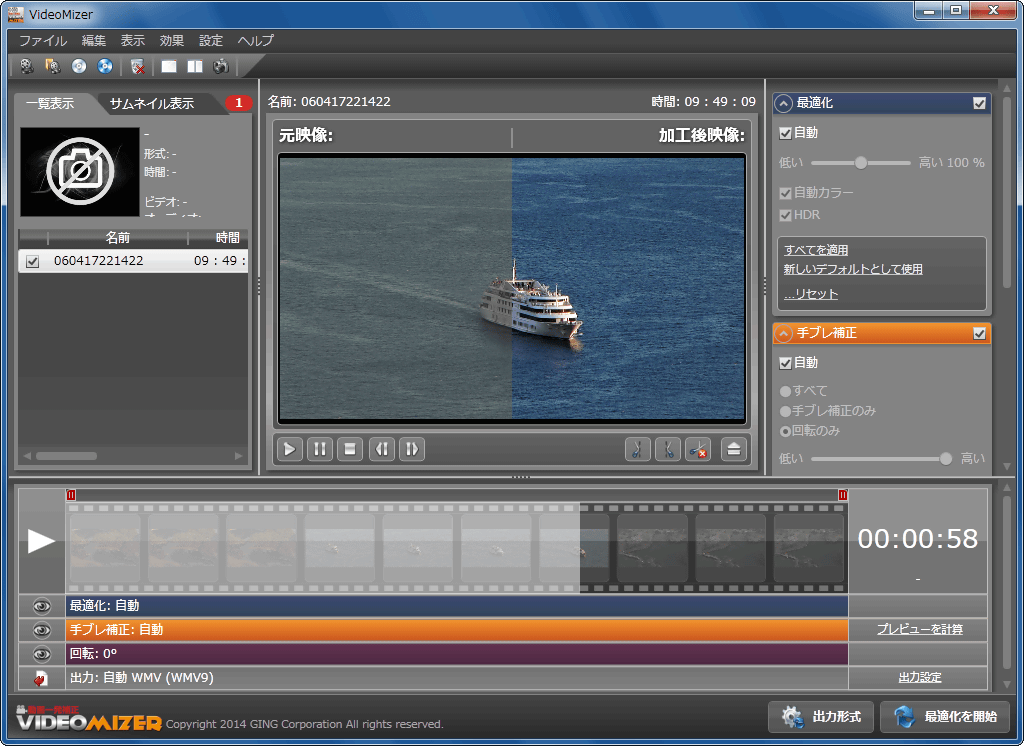Open the blue disc import icon
This screenshot has height=746, width=1024.
pyautogui.click(x=104, y=66)
